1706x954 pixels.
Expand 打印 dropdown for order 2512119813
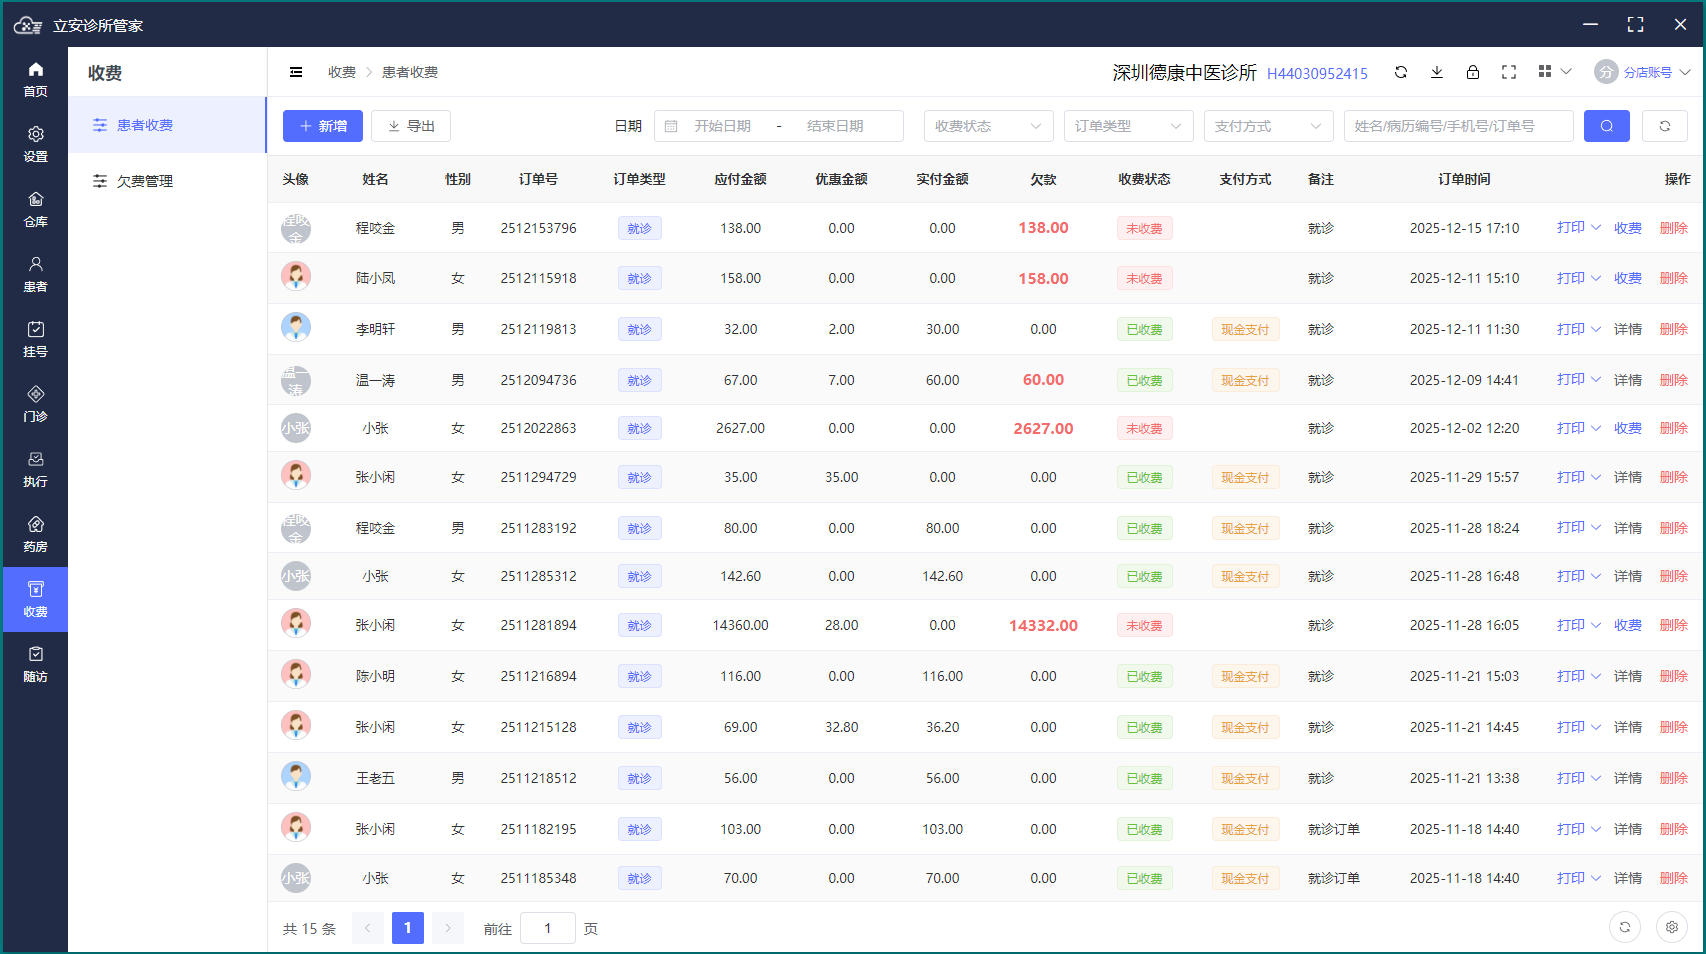coord(1579,329)
